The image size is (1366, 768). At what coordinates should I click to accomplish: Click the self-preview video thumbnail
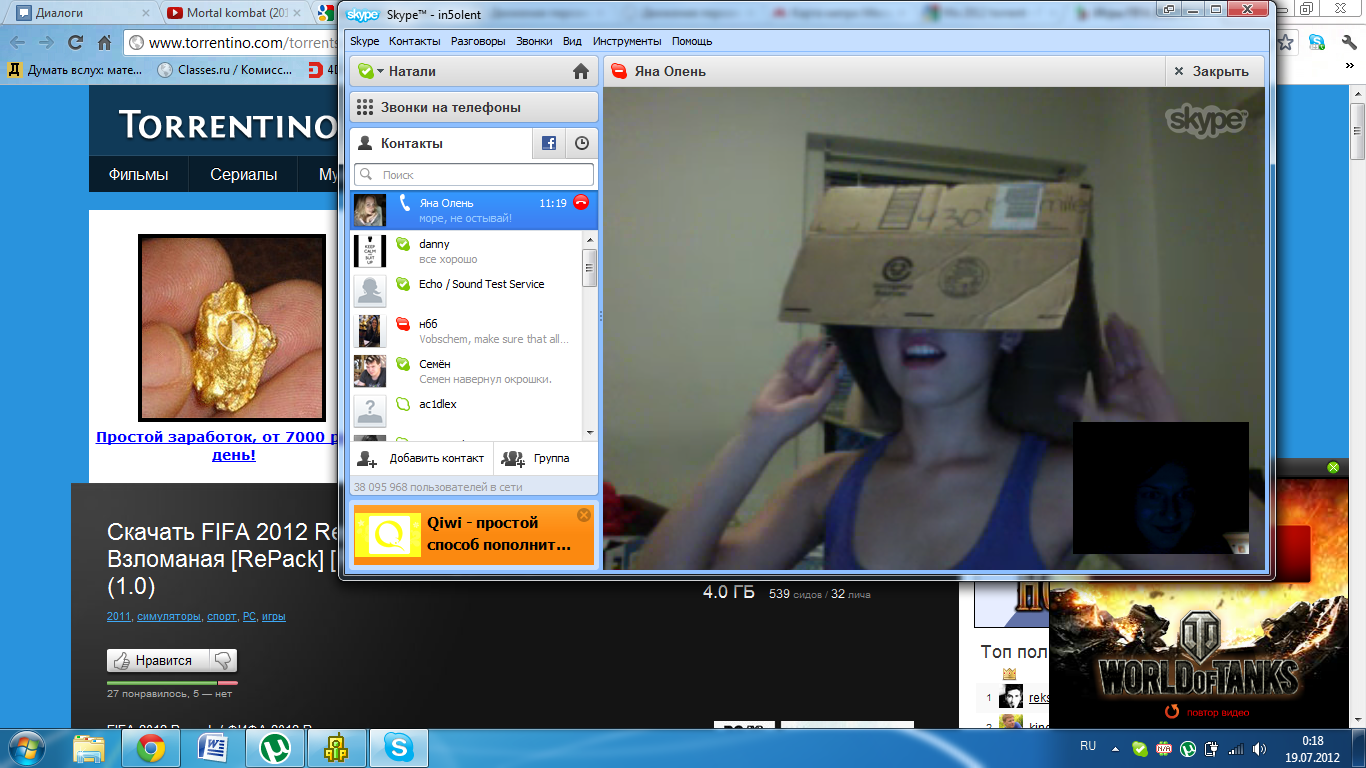click(x=1161, y=487)
